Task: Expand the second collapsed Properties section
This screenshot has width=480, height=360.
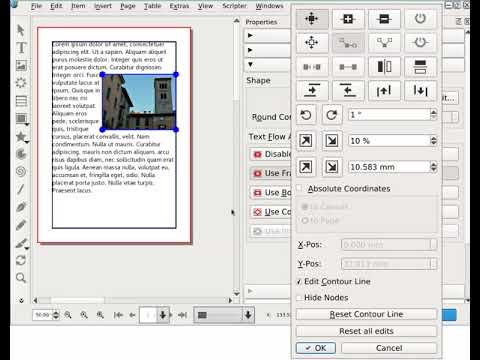Action: click(250, 50)
